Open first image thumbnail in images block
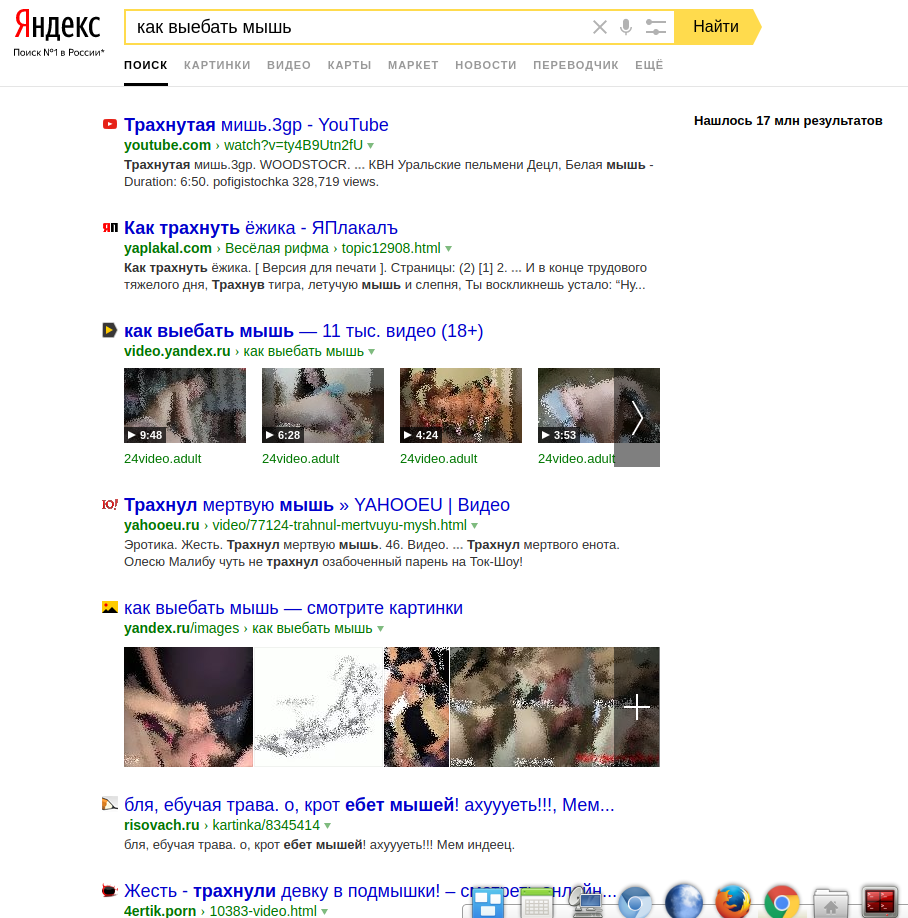 click(189, 707)
